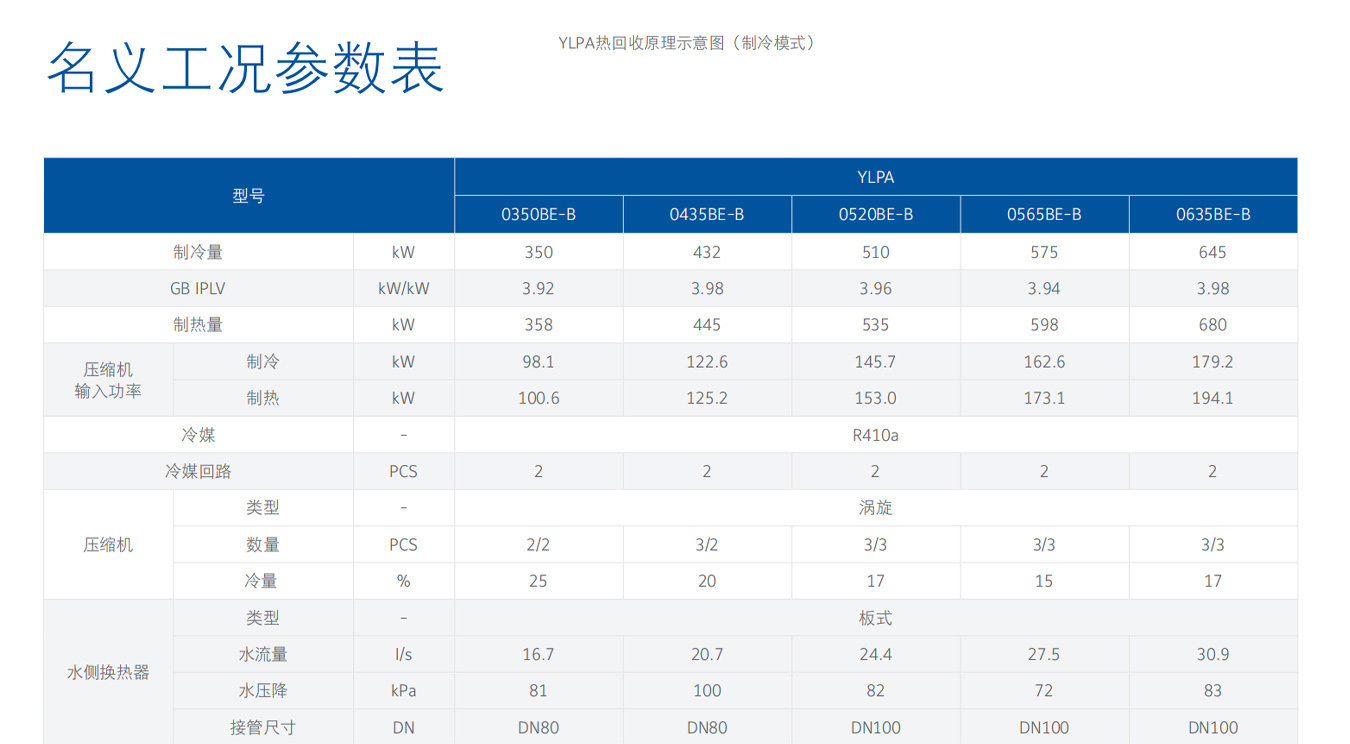The width and height of the screenshot is (1350, 744).
Task: Click the 涡旋 compressor type cell
Action: point(875,508)
